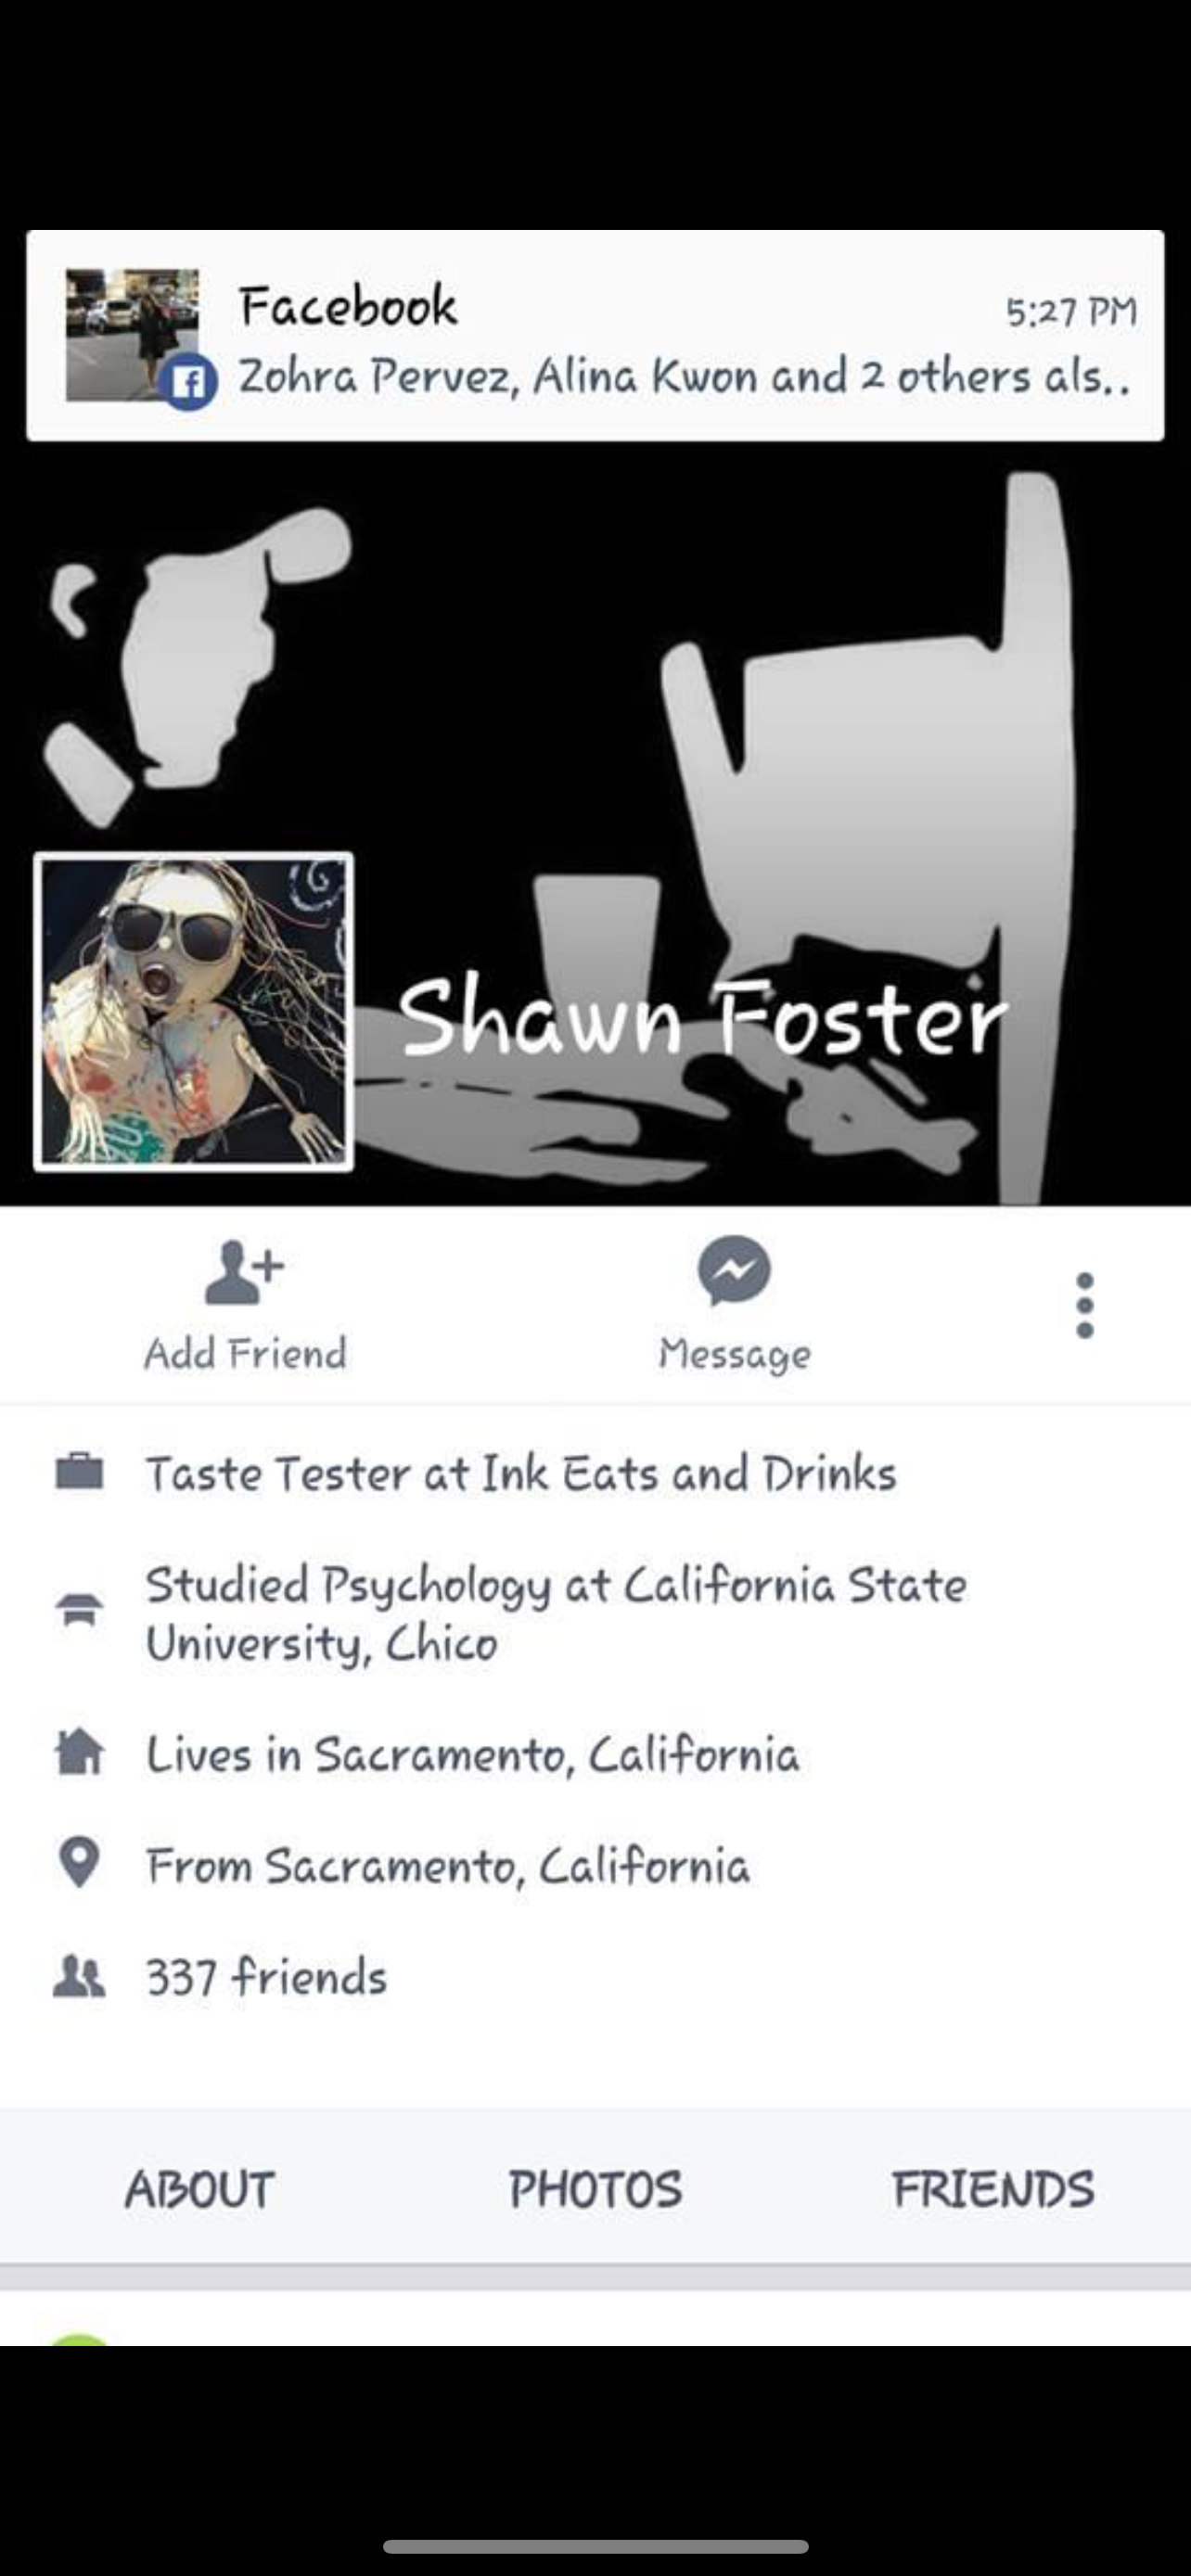Tap the Add Friend icon
The height and width of the screenshot is (2576, 1191).
tap(245, 1272)
